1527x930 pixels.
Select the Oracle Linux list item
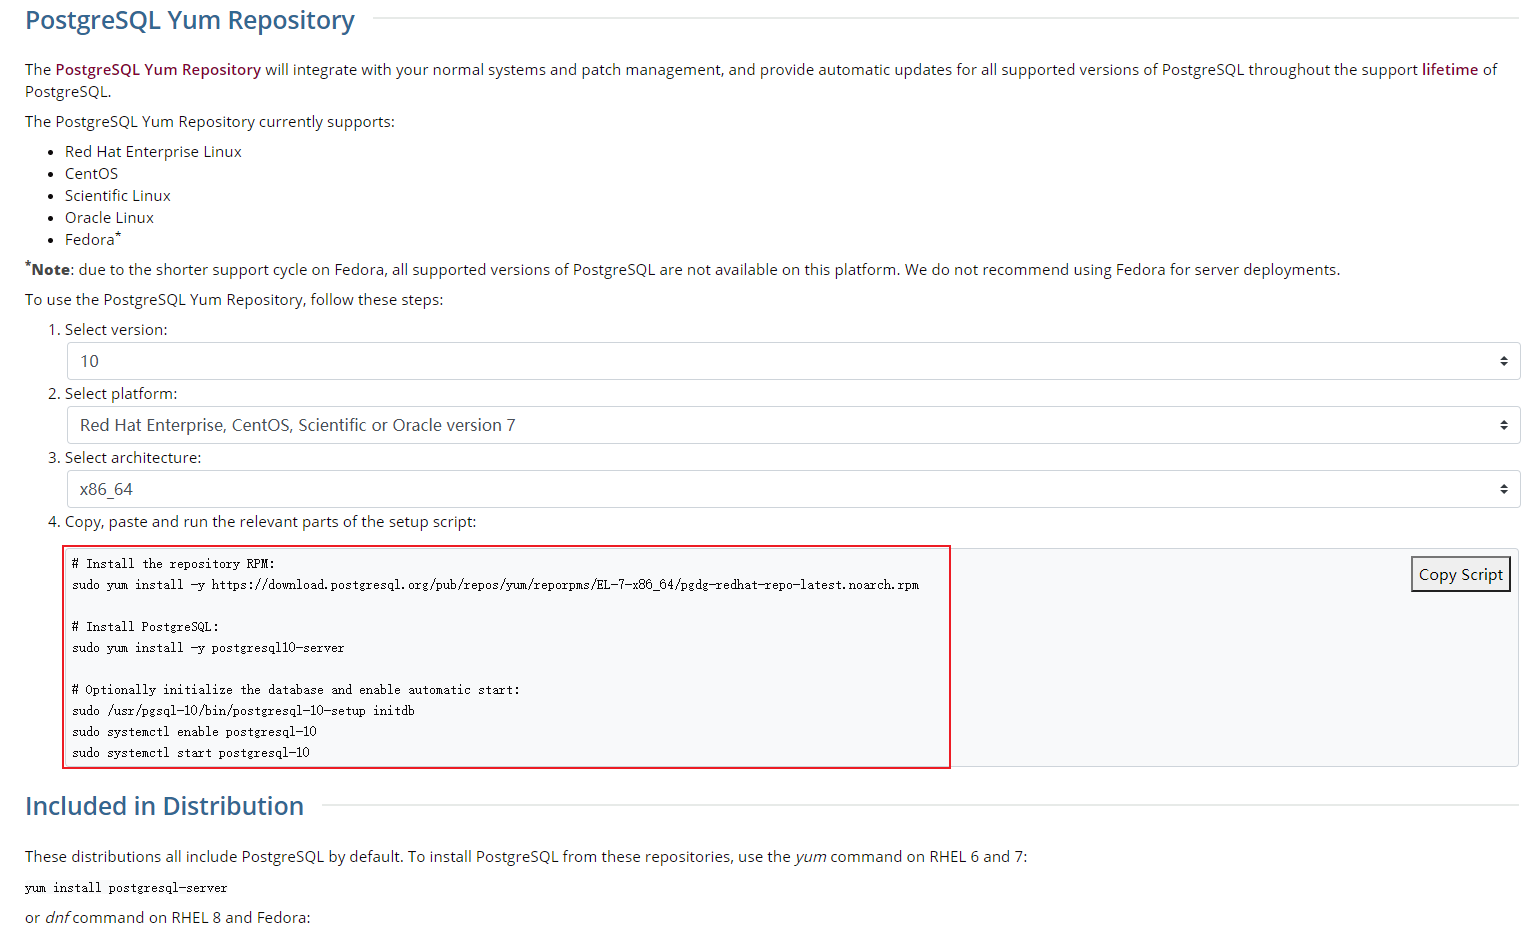coord(109,217)
